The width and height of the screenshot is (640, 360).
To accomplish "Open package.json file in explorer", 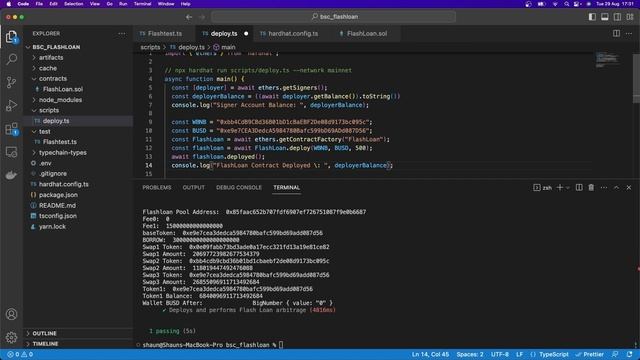I will click(x=58, y=195).
